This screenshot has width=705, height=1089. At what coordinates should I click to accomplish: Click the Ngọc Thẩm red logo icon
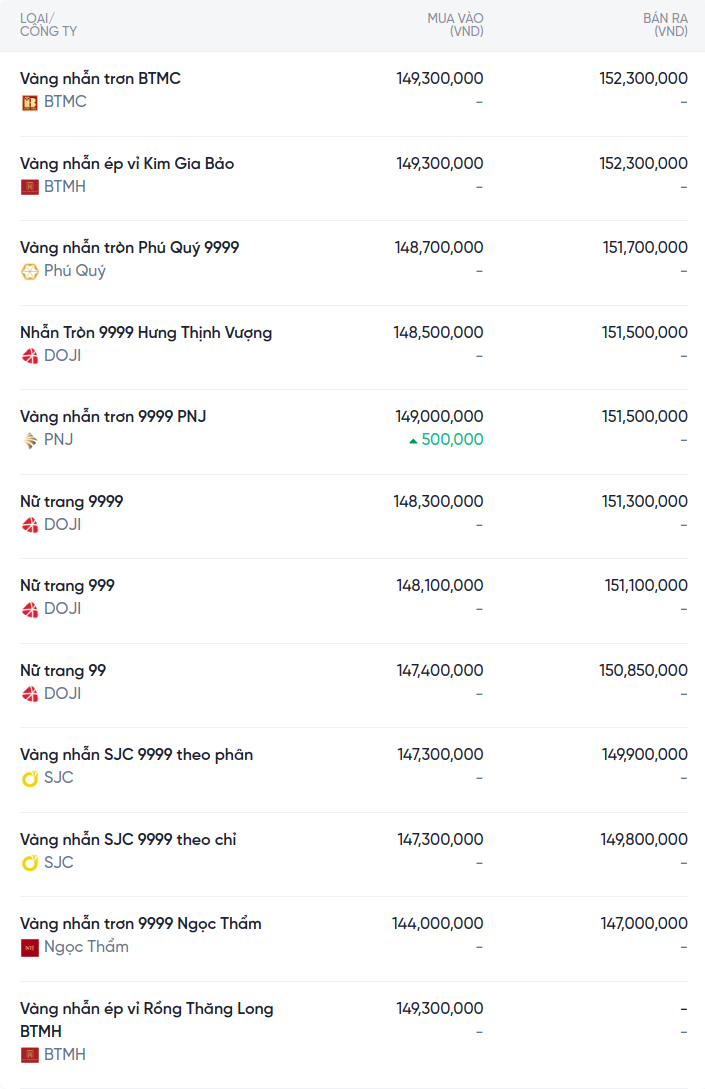tap(30, 947)
